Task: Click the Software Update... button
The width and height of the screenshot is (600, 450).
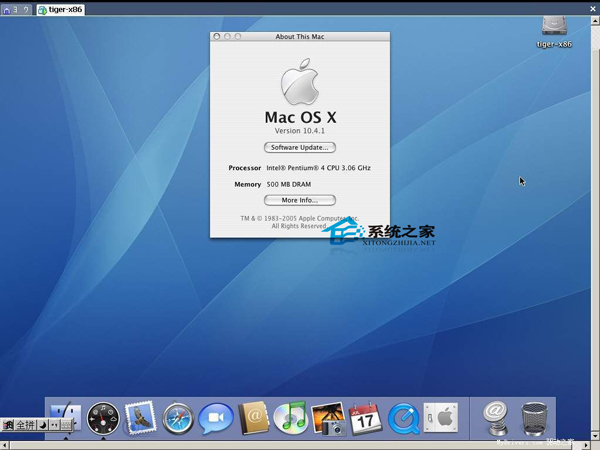Action: pyautogui.click(x=299, y=147)
